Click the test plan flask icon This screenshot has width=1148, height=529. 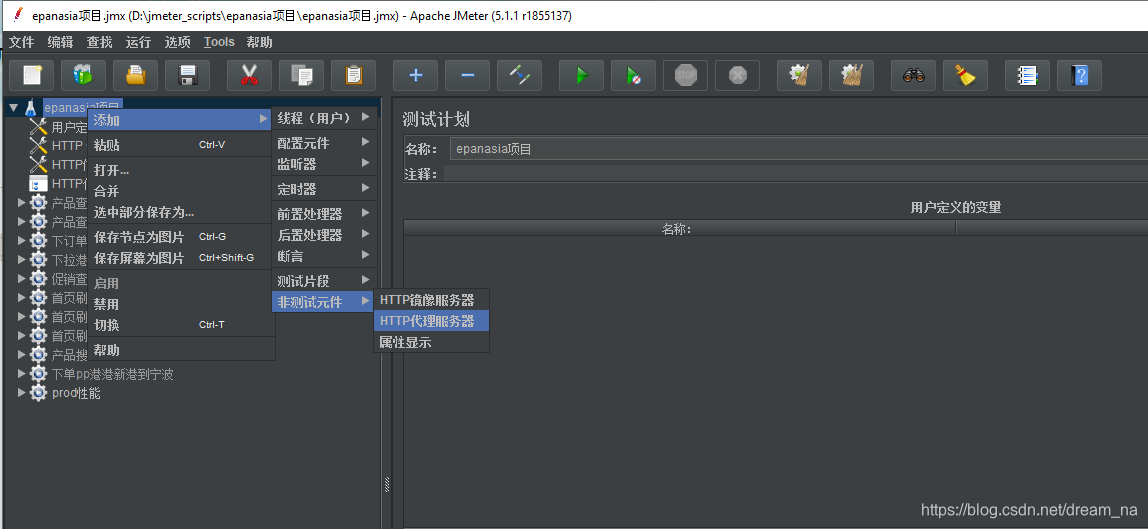coord(31,108)
